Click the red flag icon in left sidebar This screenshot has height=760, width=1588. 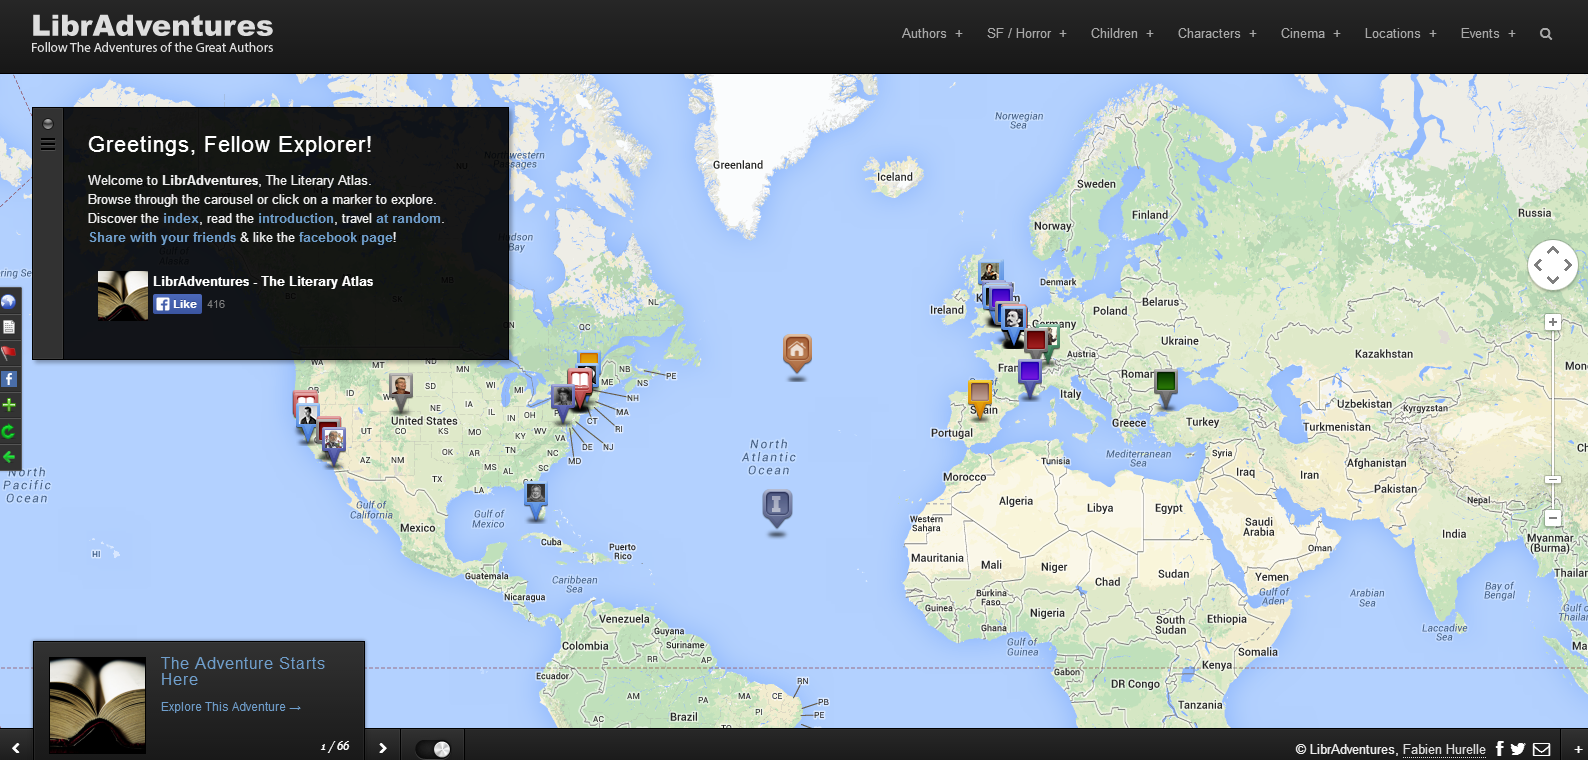click(x=9, y=353)
